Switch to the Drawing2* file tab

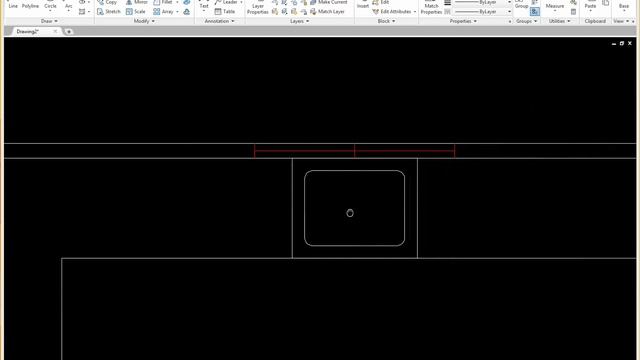point(27,31)
